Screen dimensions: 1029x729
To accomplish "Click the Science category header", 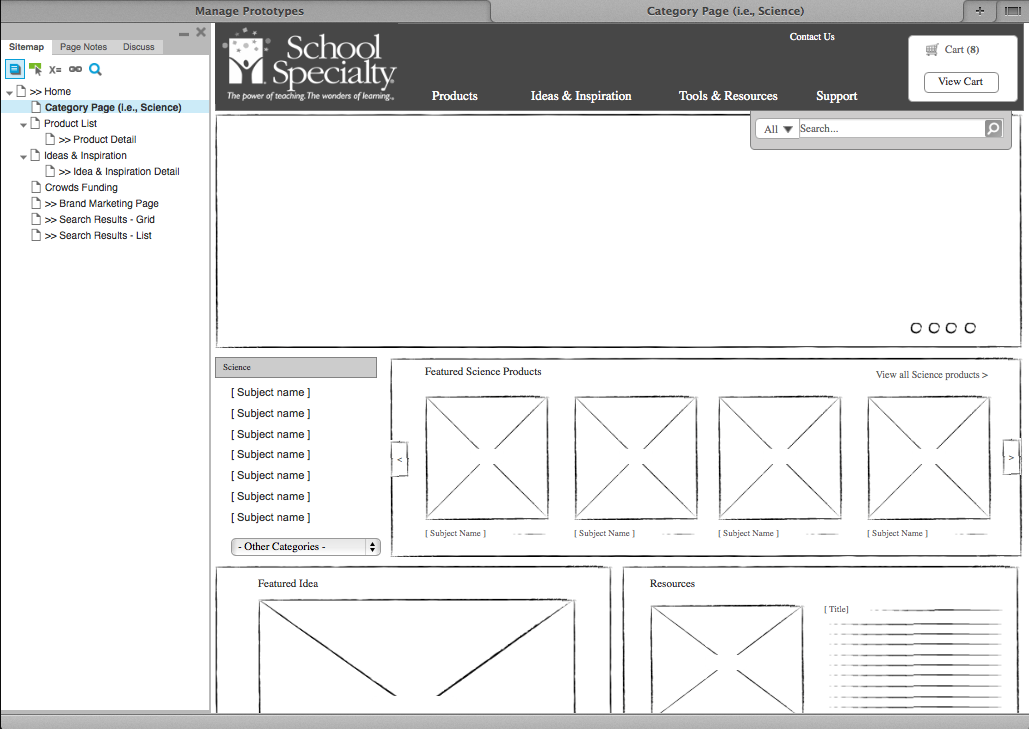I will [296, 367].
